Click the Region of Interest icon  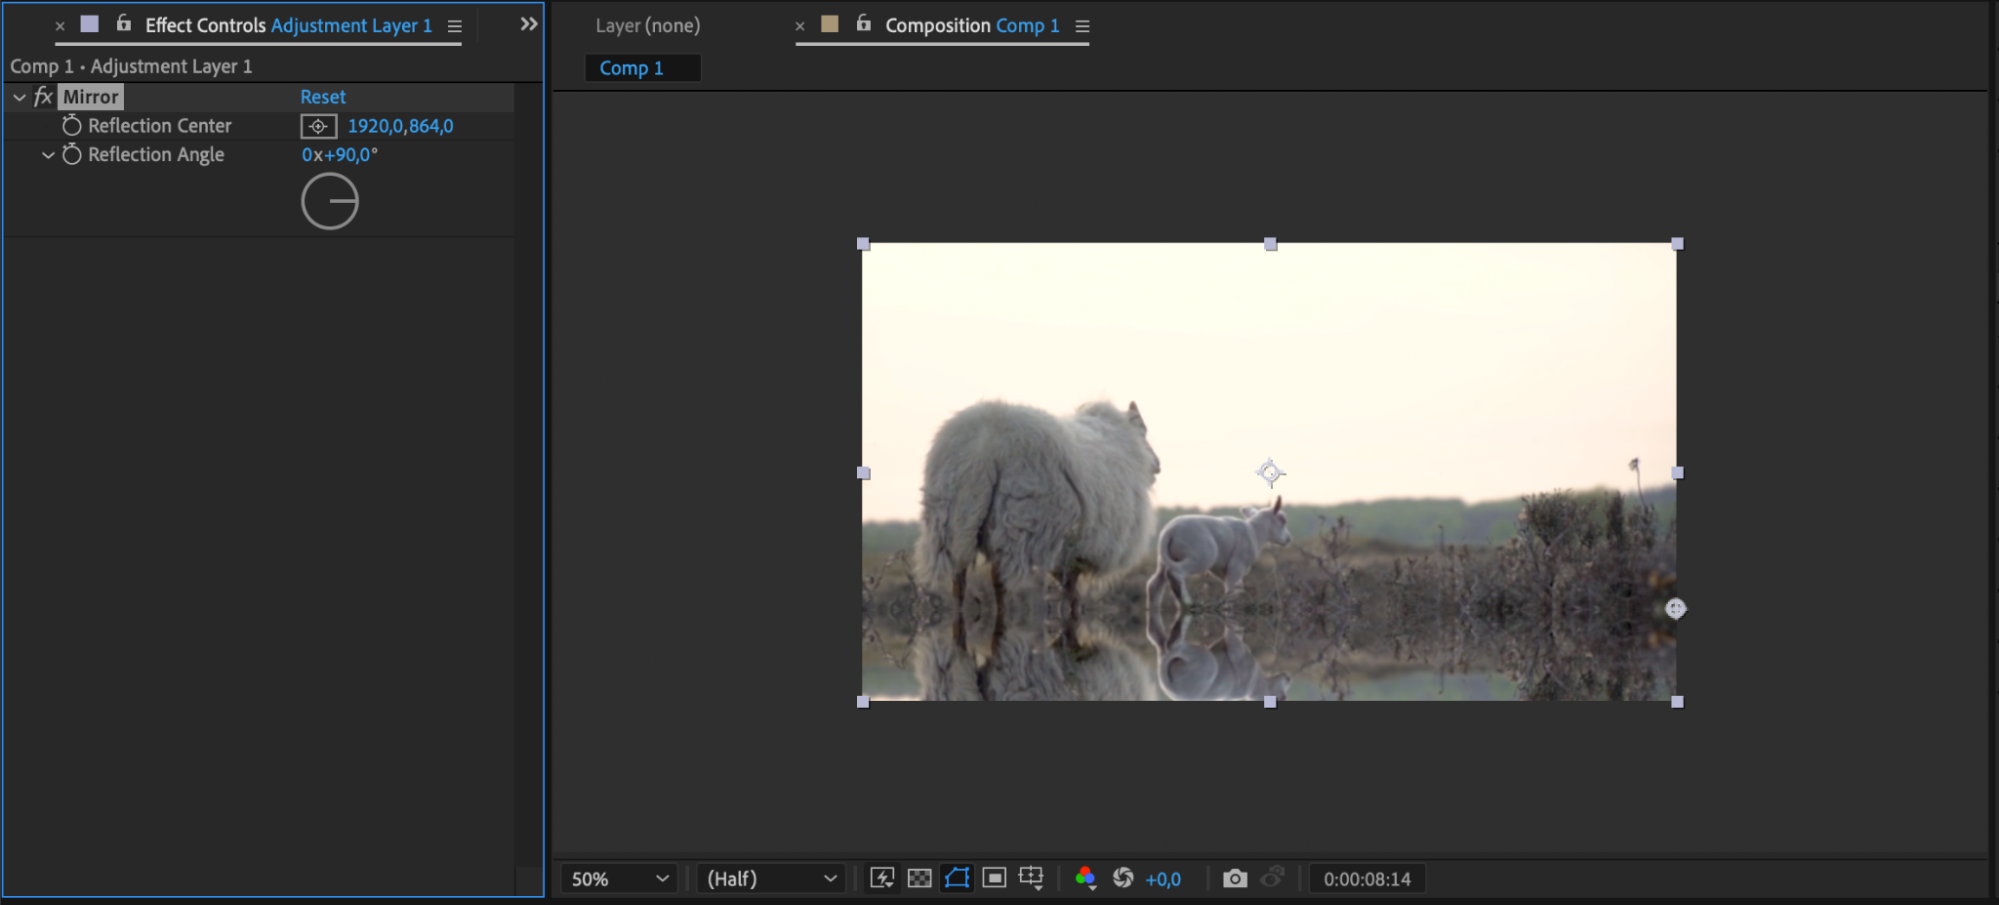(x=994, y=878)
